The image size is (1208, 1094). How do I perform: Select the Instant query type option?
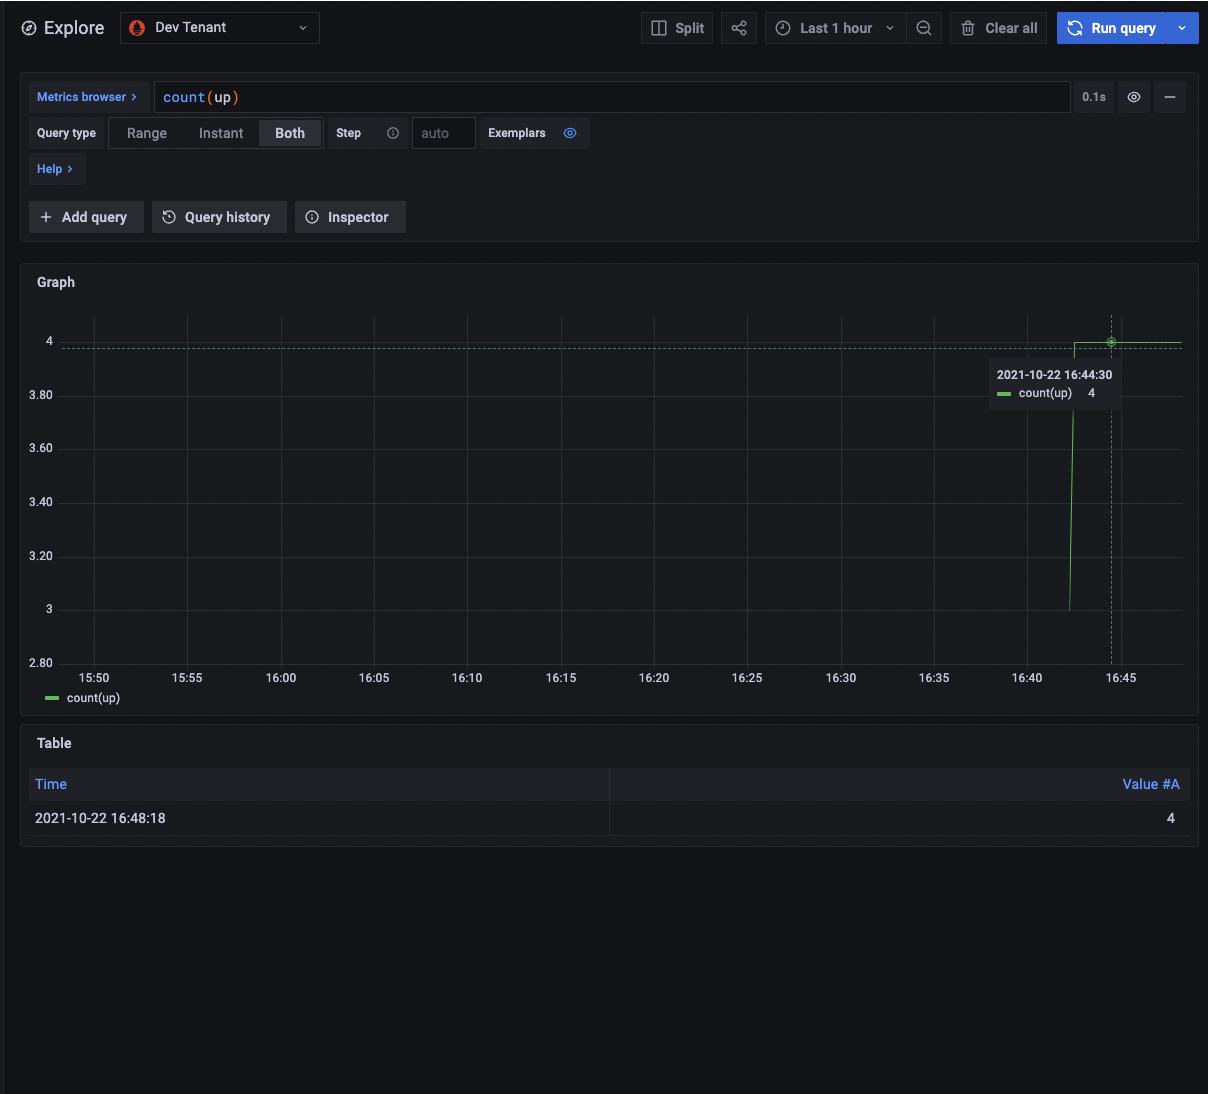tap(220, 132)
